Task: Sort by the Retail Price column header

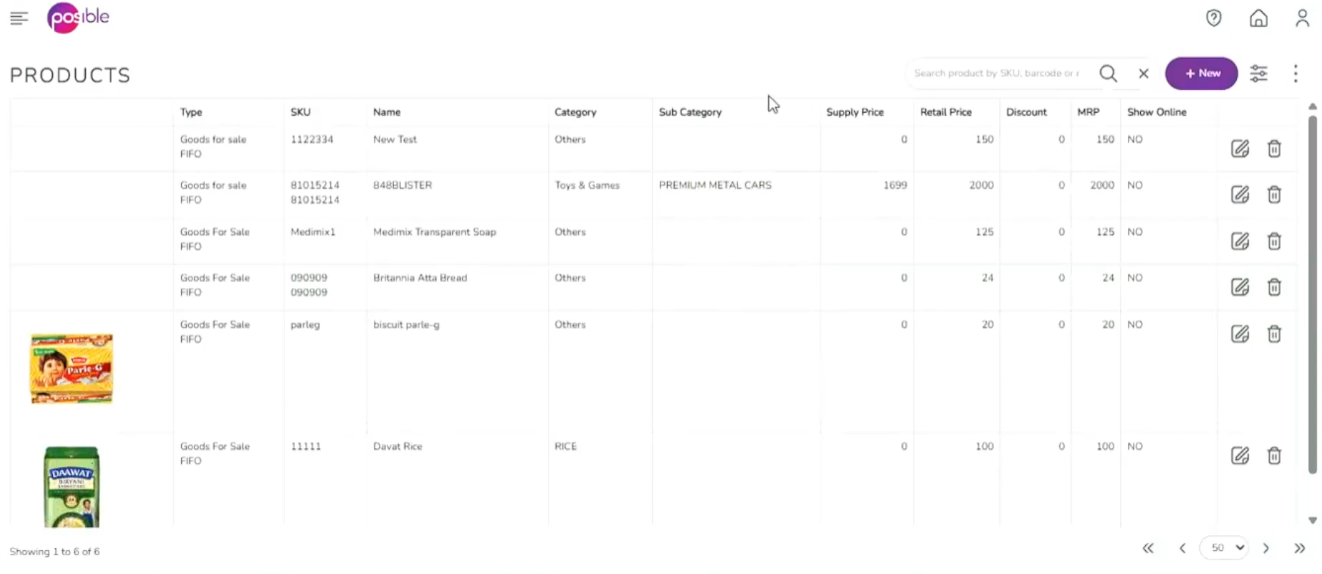Action: (x=945, y=112)
